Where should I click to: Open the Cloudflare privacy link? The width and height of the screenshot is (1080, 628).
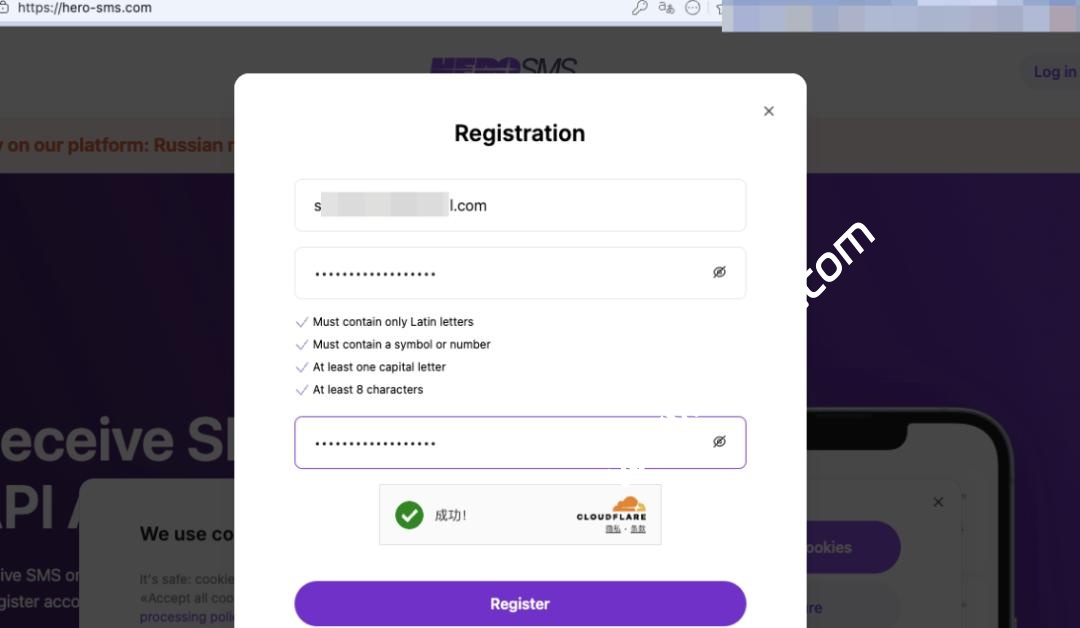[612, 529]
